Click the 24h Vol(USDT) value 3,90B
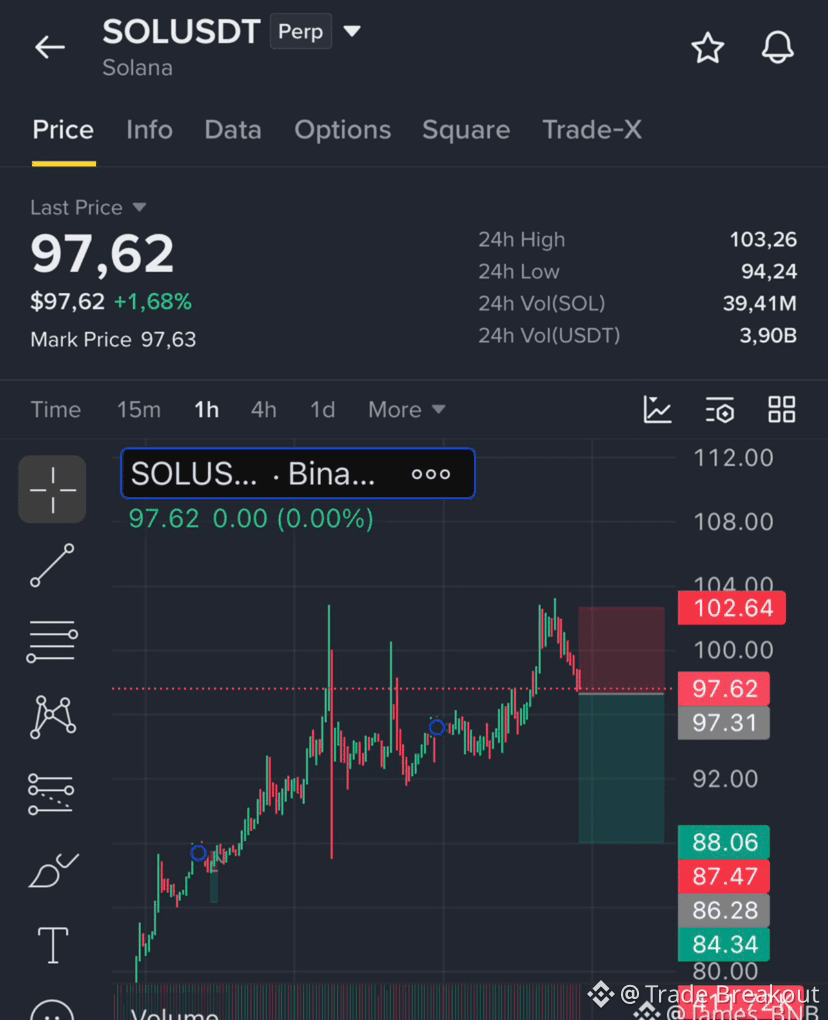 [x=768, y=336]
